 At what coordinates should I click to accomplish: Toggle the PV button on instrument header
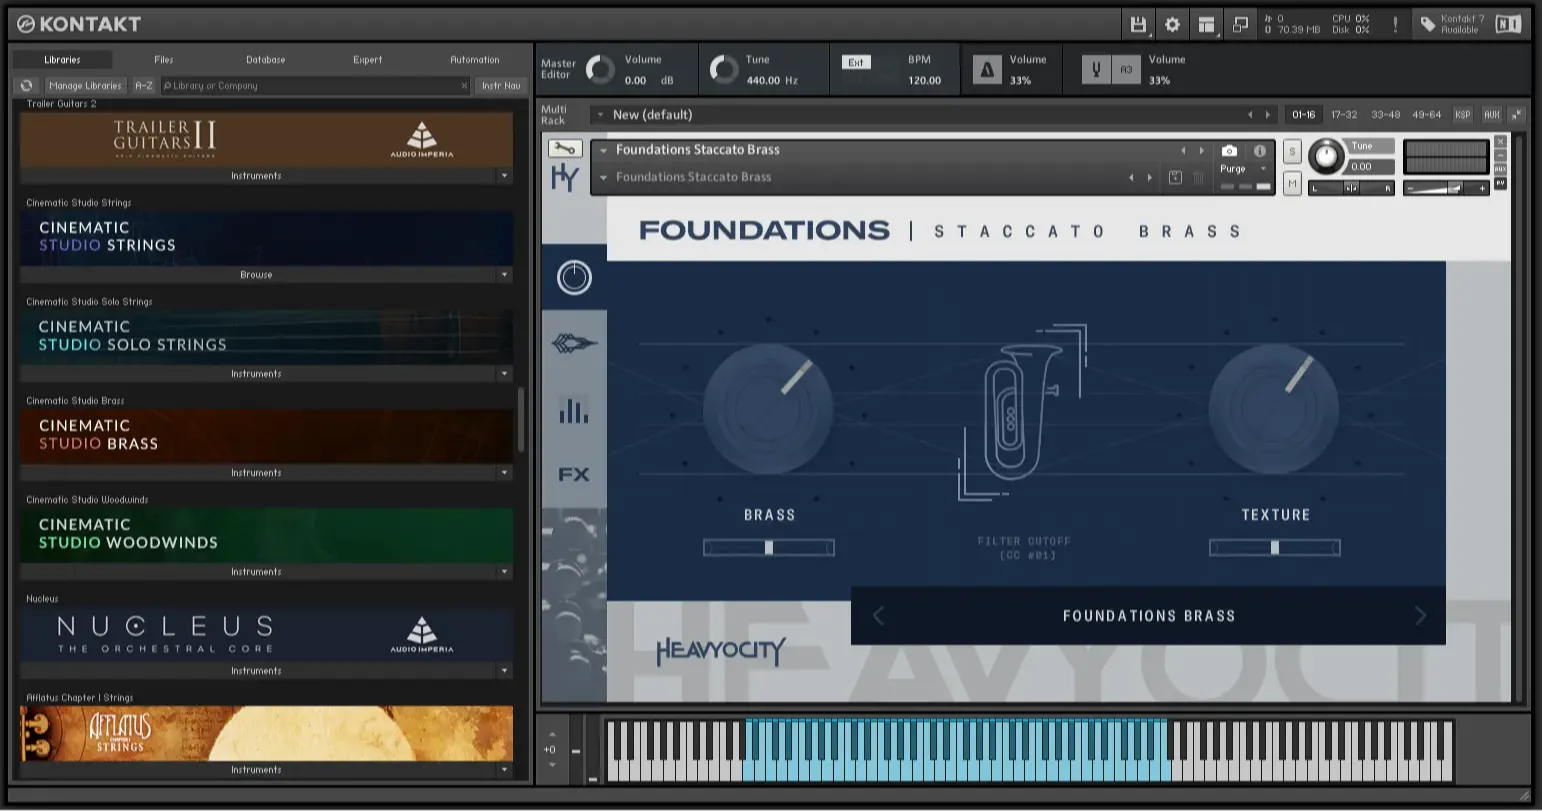(x=1500, y=184)
